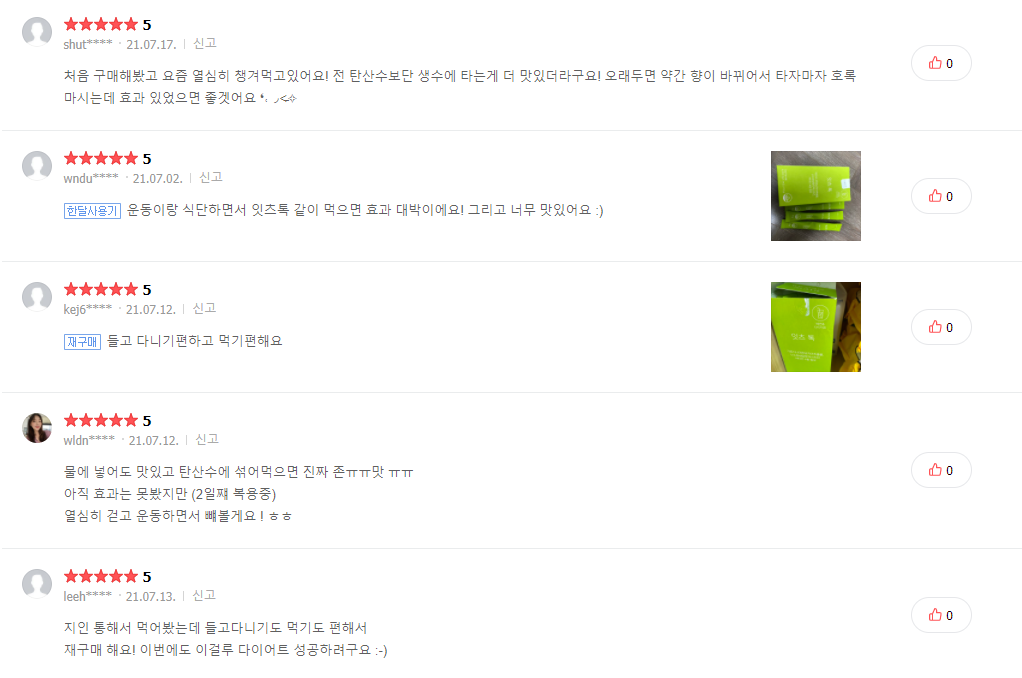Select the 한달사용기 tag badge
This screenshot has width=1022, height=678.
(92, 211)
